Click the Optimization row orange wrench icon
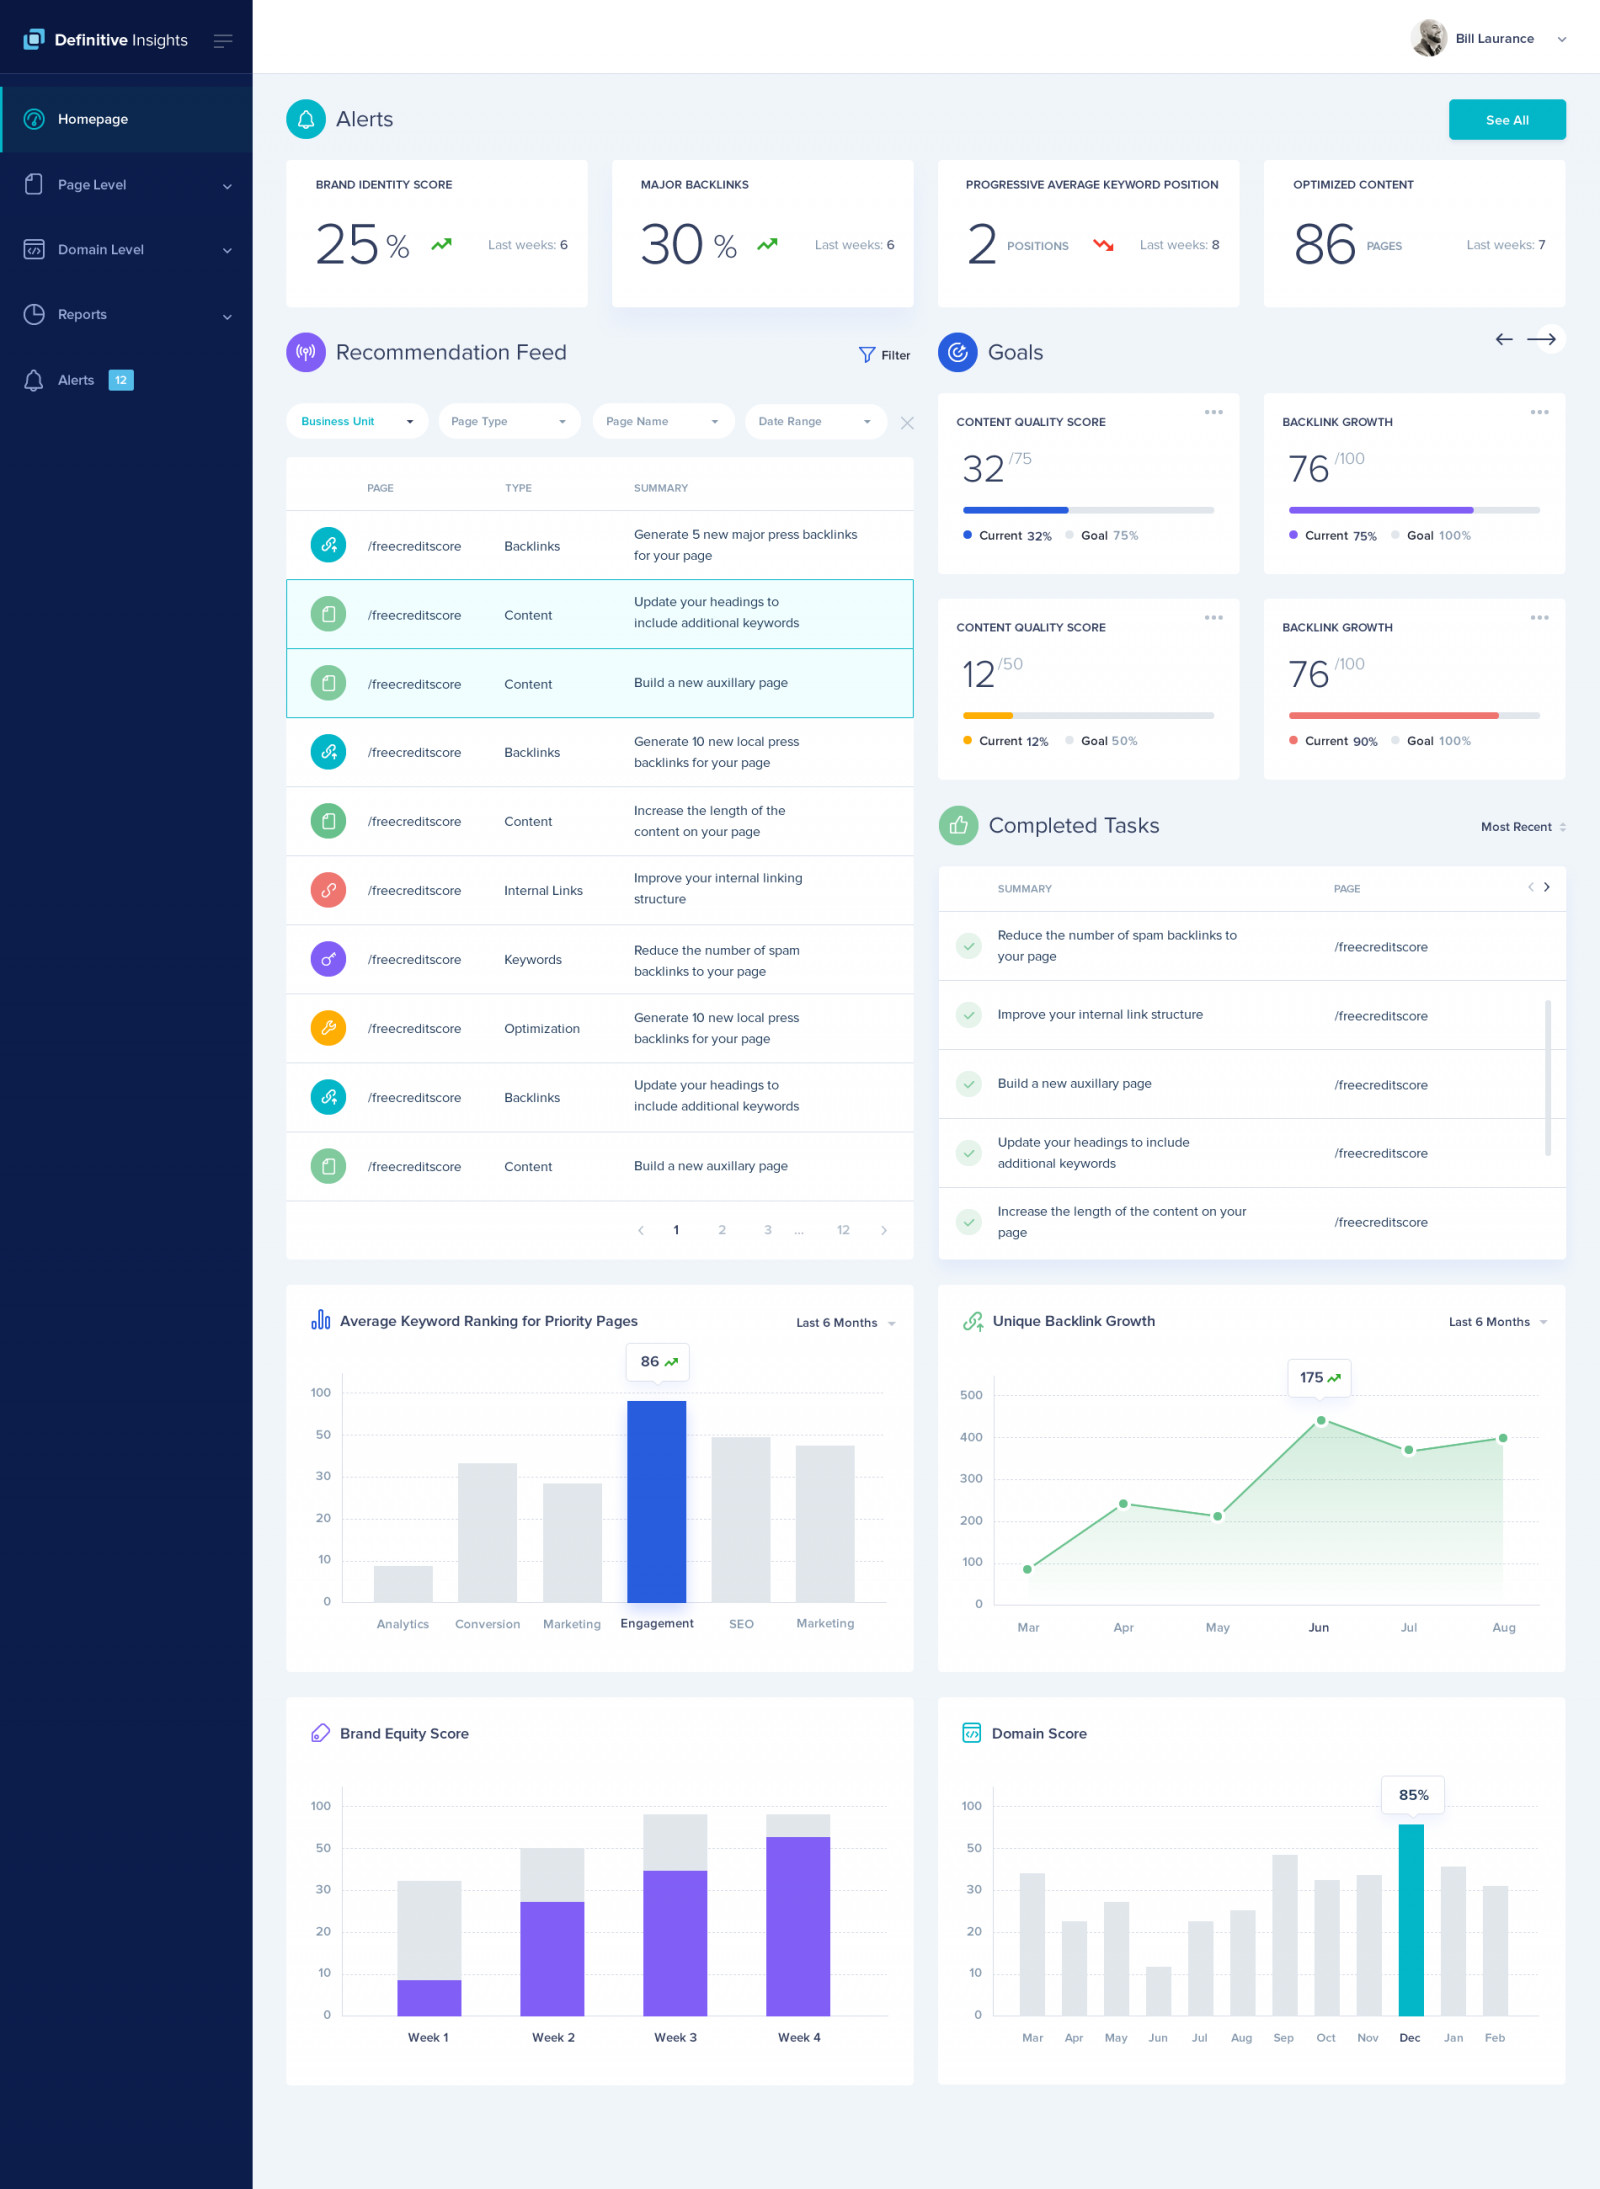This screenshot has height=2189, width=1600. [328, 1028]
